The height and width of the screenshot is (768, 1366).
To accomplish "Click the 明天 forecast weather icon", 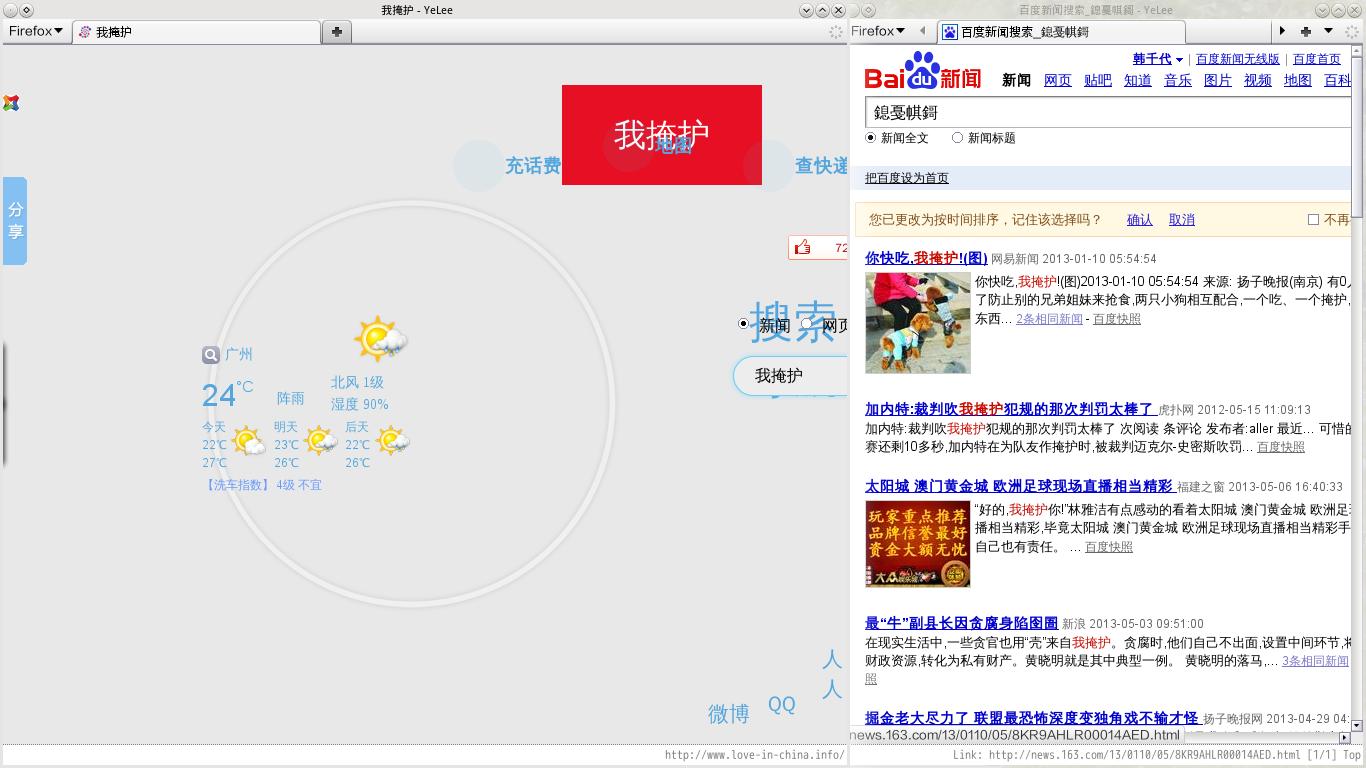I will point(320,441).
